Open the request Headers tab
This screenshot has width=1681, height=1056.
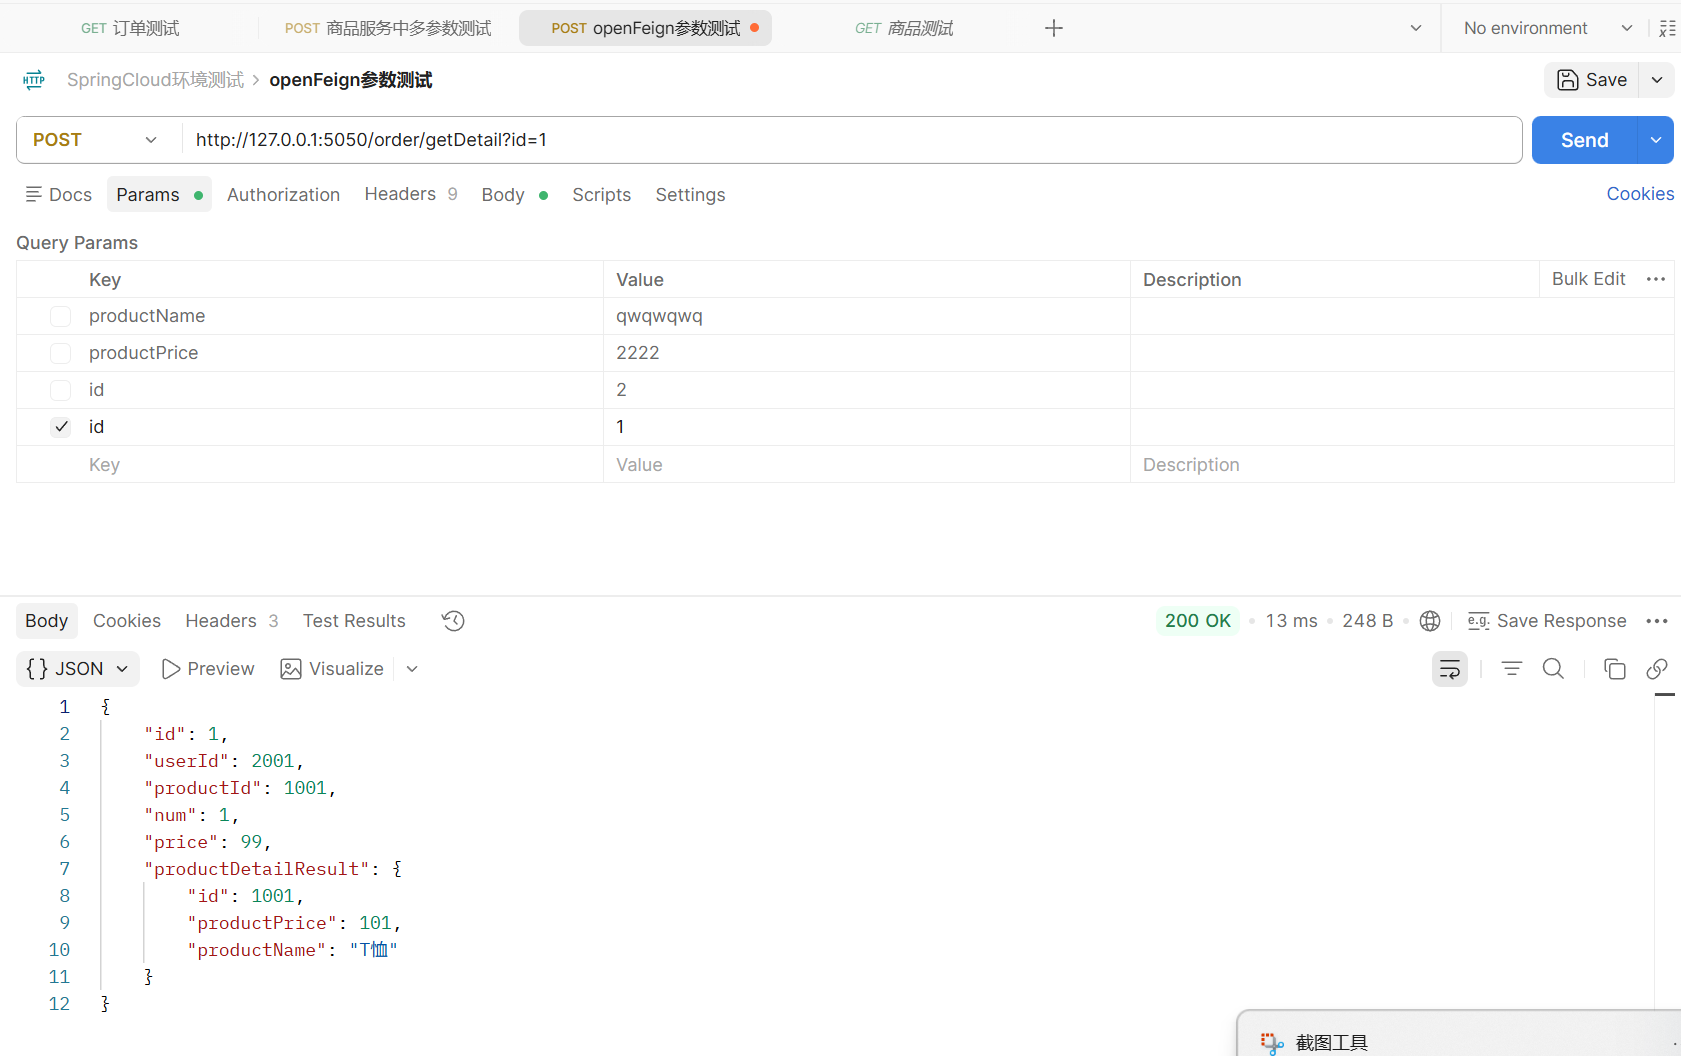pyautogui.click(x=411, y=194)
